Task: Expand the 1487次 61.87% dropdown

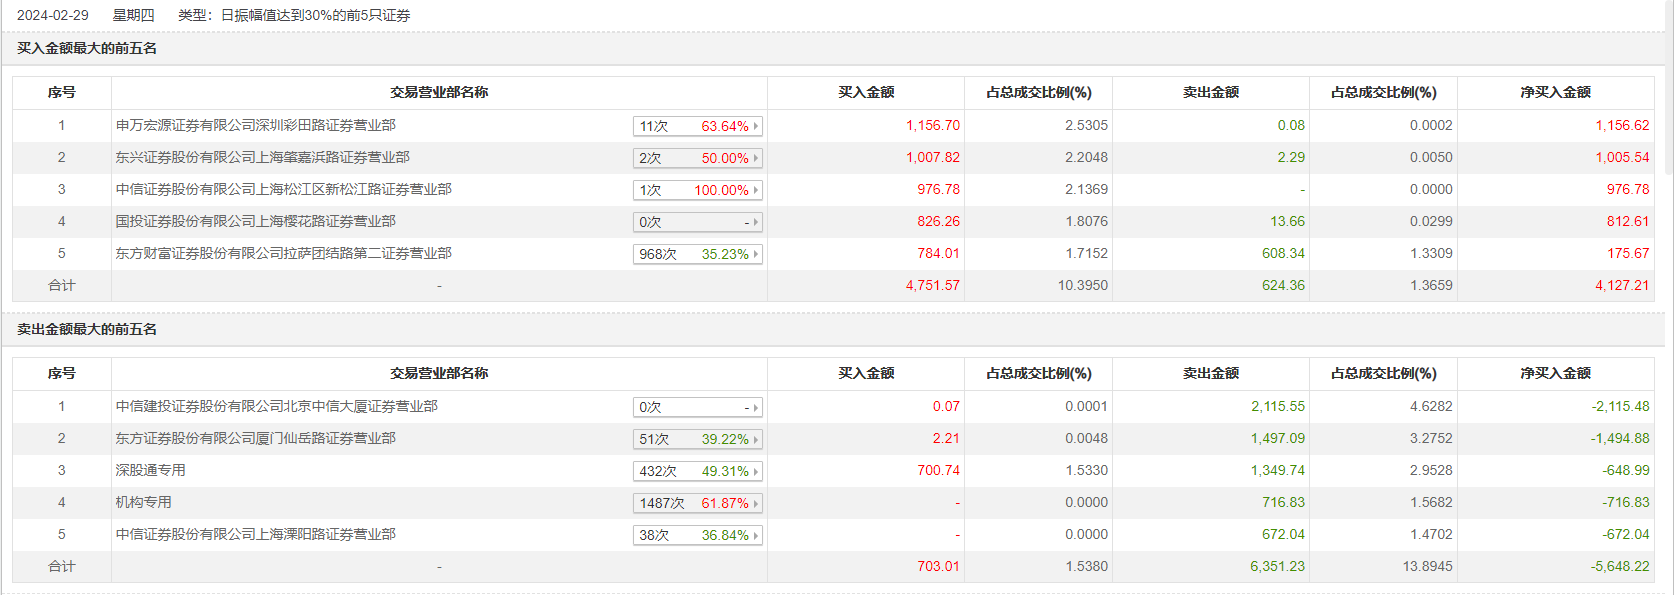Action: tap(698, 503)
